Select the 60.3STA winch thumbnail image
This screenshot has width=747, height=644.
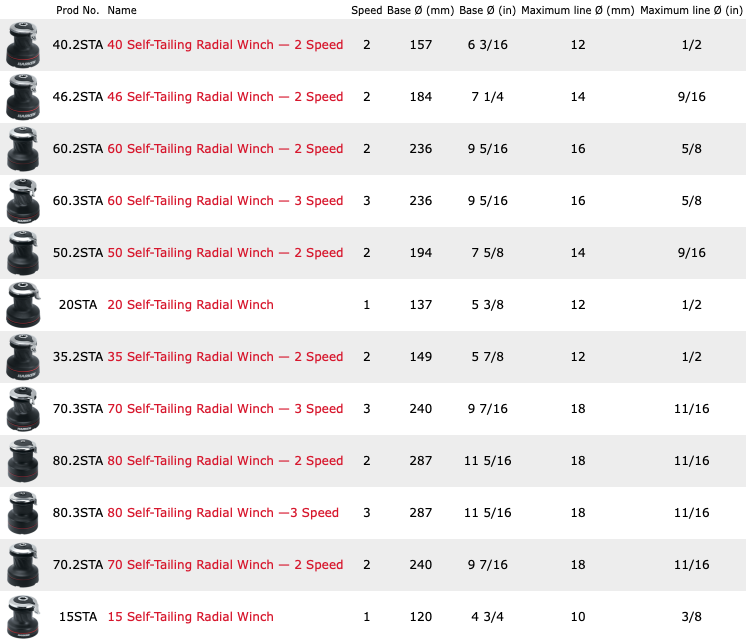pyautogui.click(x=22, y=202)
